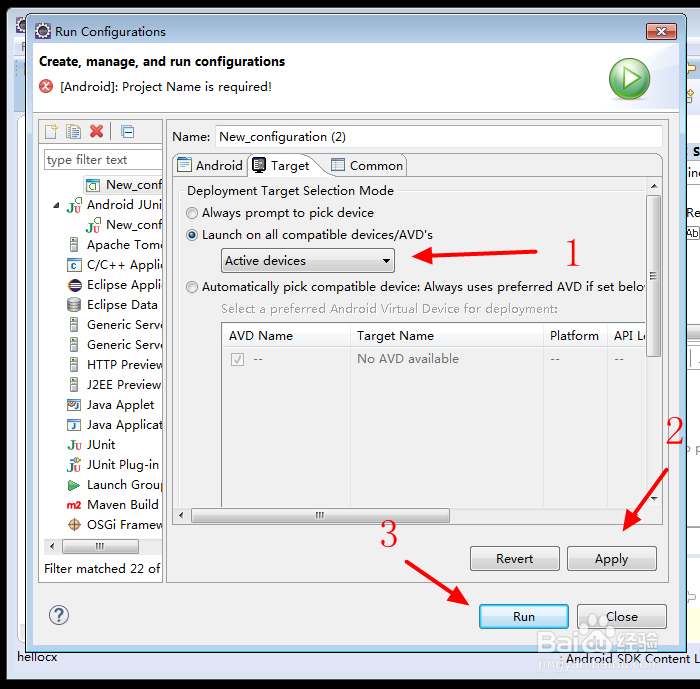Click the Target Name column header
The height and width of the screenshot is (689, 700).
[x=447, y=335]
